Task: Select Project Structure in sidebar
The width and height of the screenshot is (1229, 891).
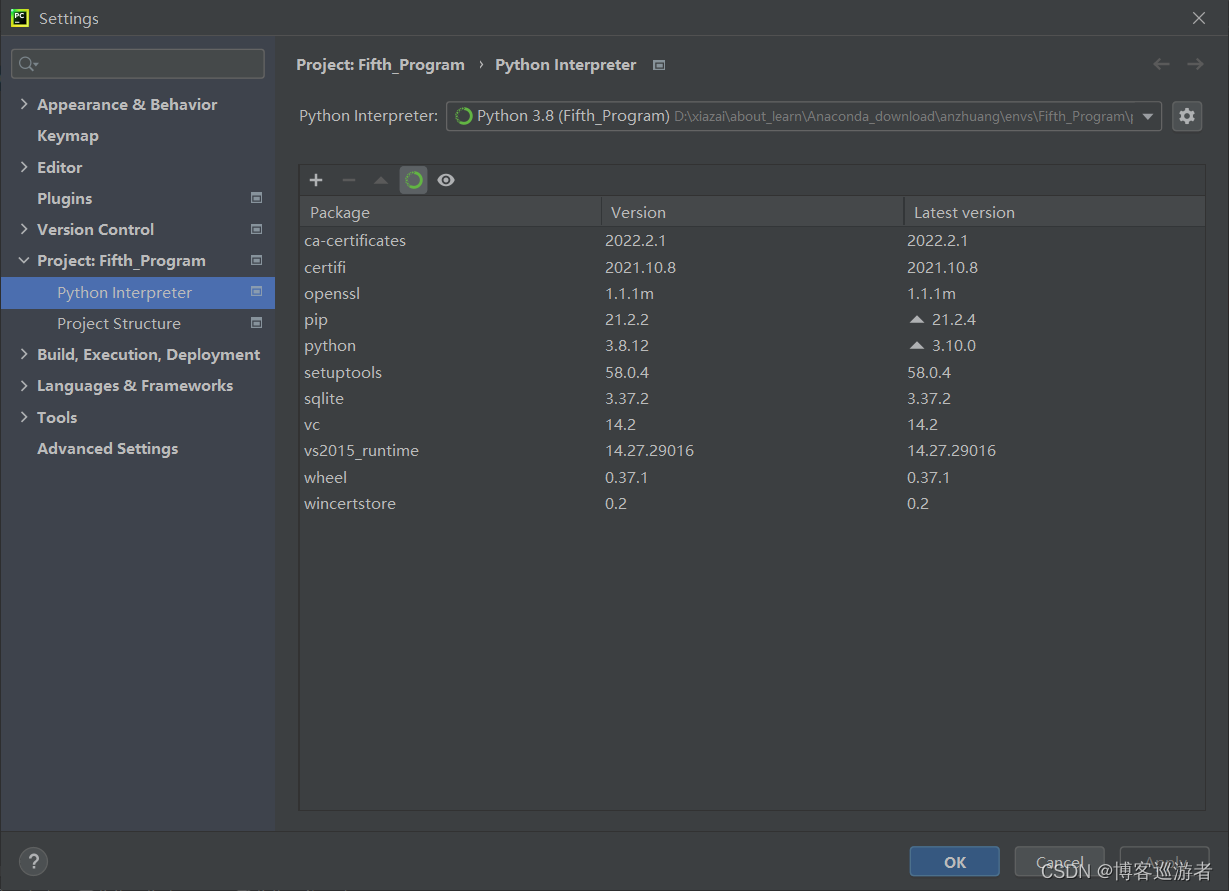Action: pos(119,323)
